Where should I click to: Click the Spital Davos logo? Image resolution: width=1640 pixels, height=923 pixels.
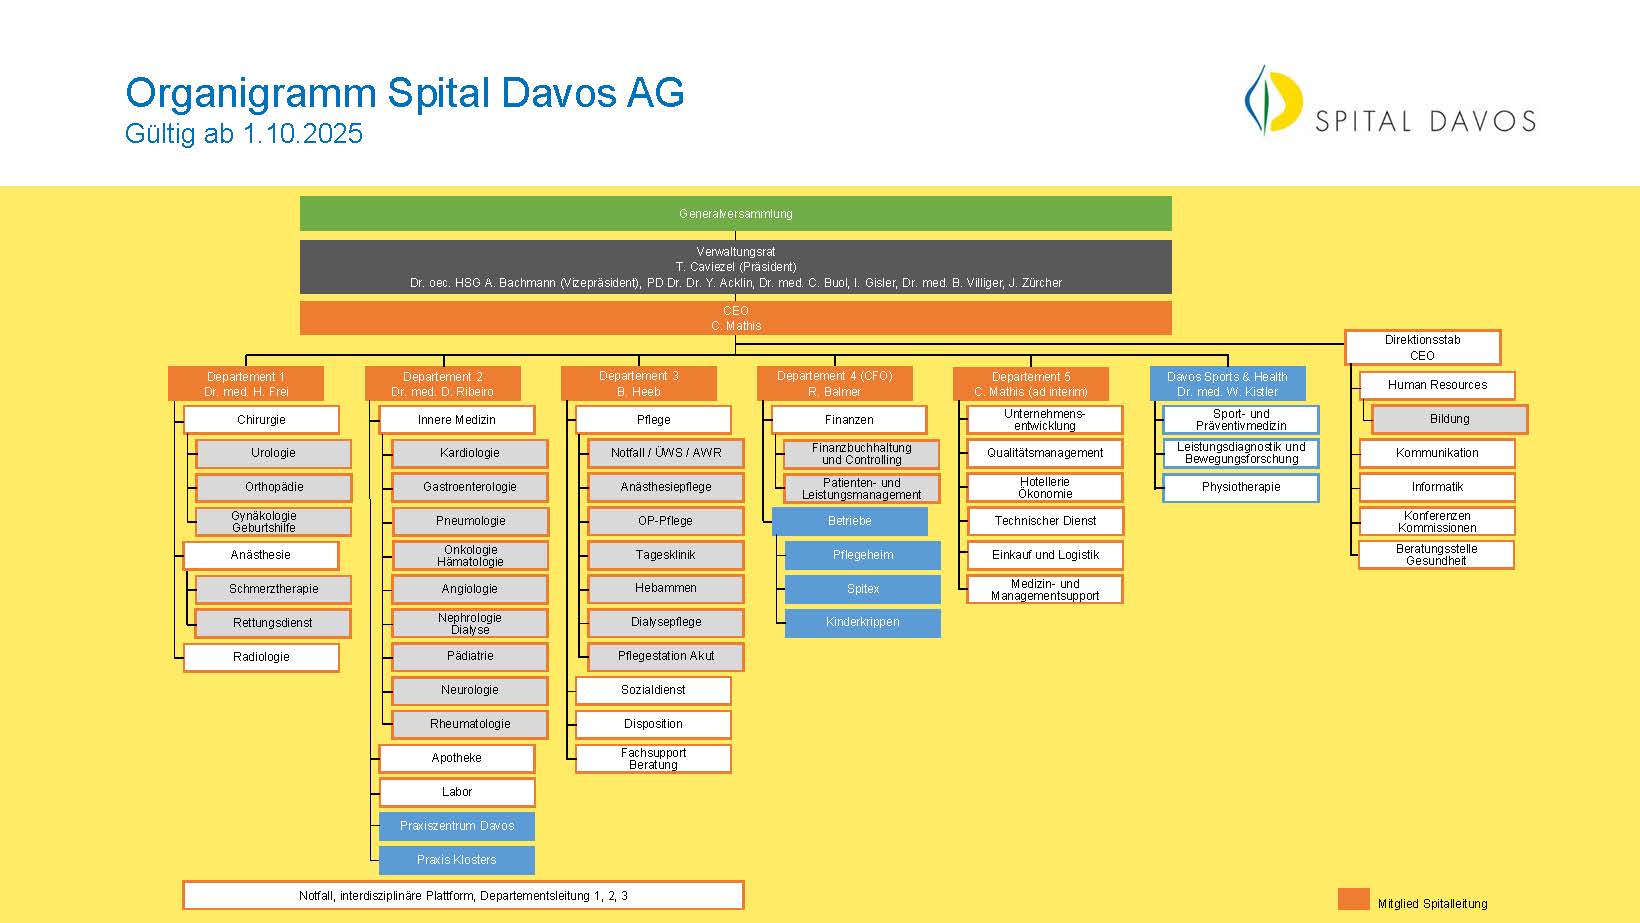(x=1389, y=100)
